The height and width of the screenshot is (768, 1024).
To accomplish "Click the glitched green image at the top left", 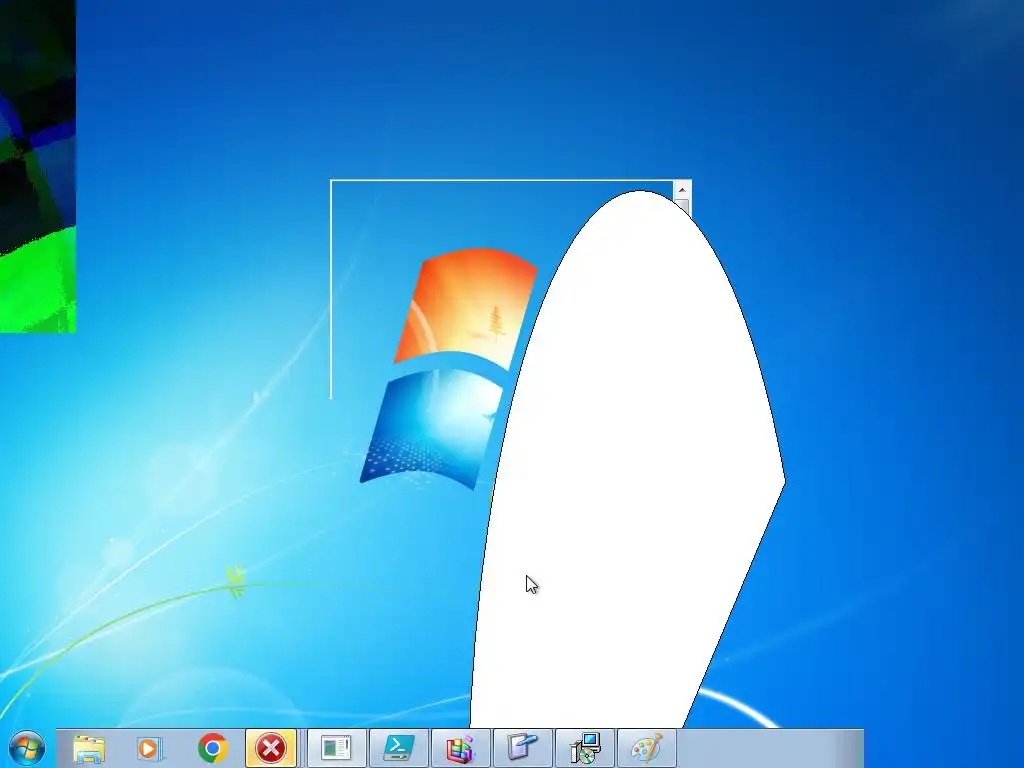I will click(x=38, y=166).
